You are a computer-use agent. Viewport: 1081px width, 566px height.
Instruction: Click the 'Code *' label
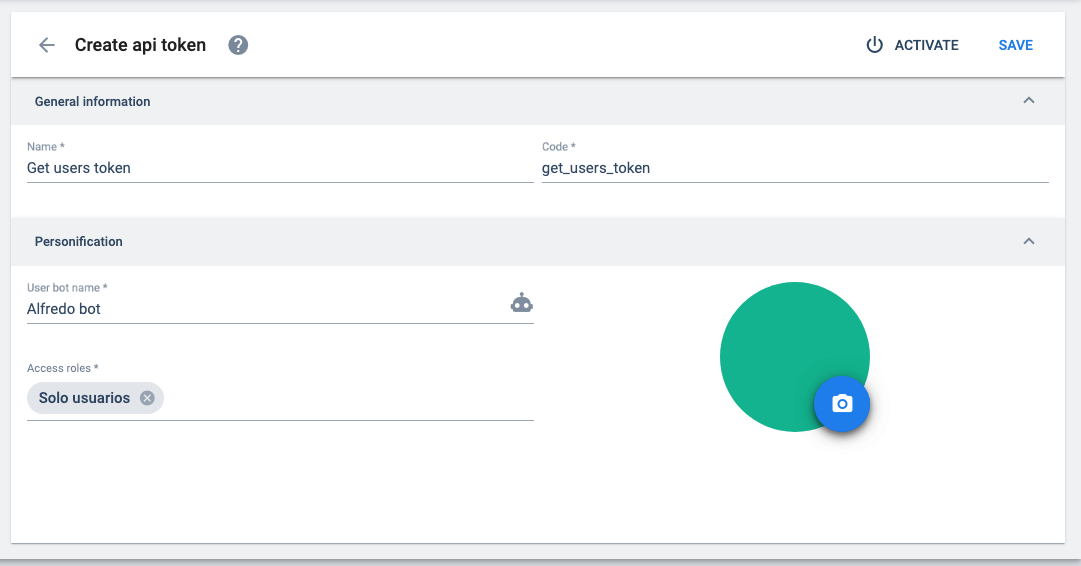click(x=558, y=147)
